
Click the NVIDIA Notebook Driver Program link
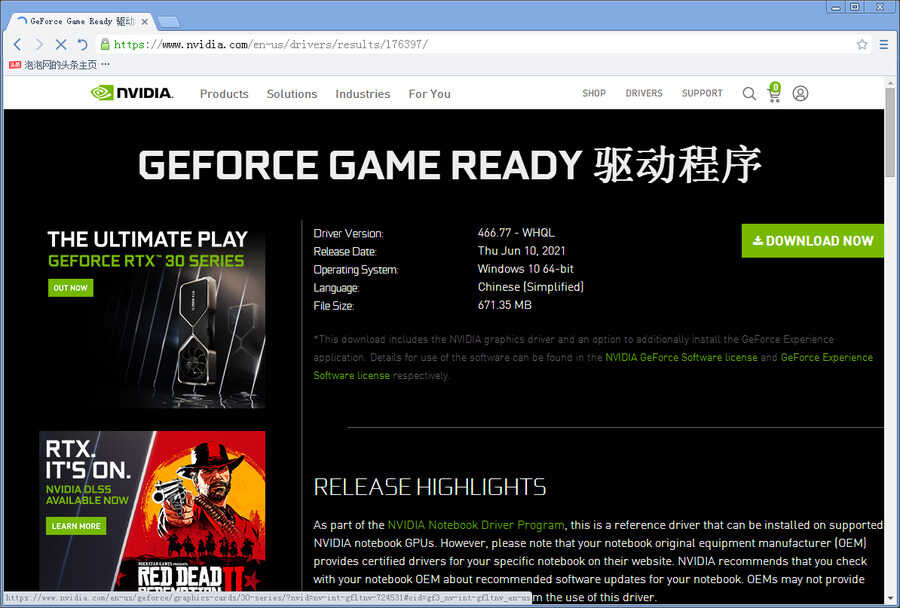pos(476,525)
